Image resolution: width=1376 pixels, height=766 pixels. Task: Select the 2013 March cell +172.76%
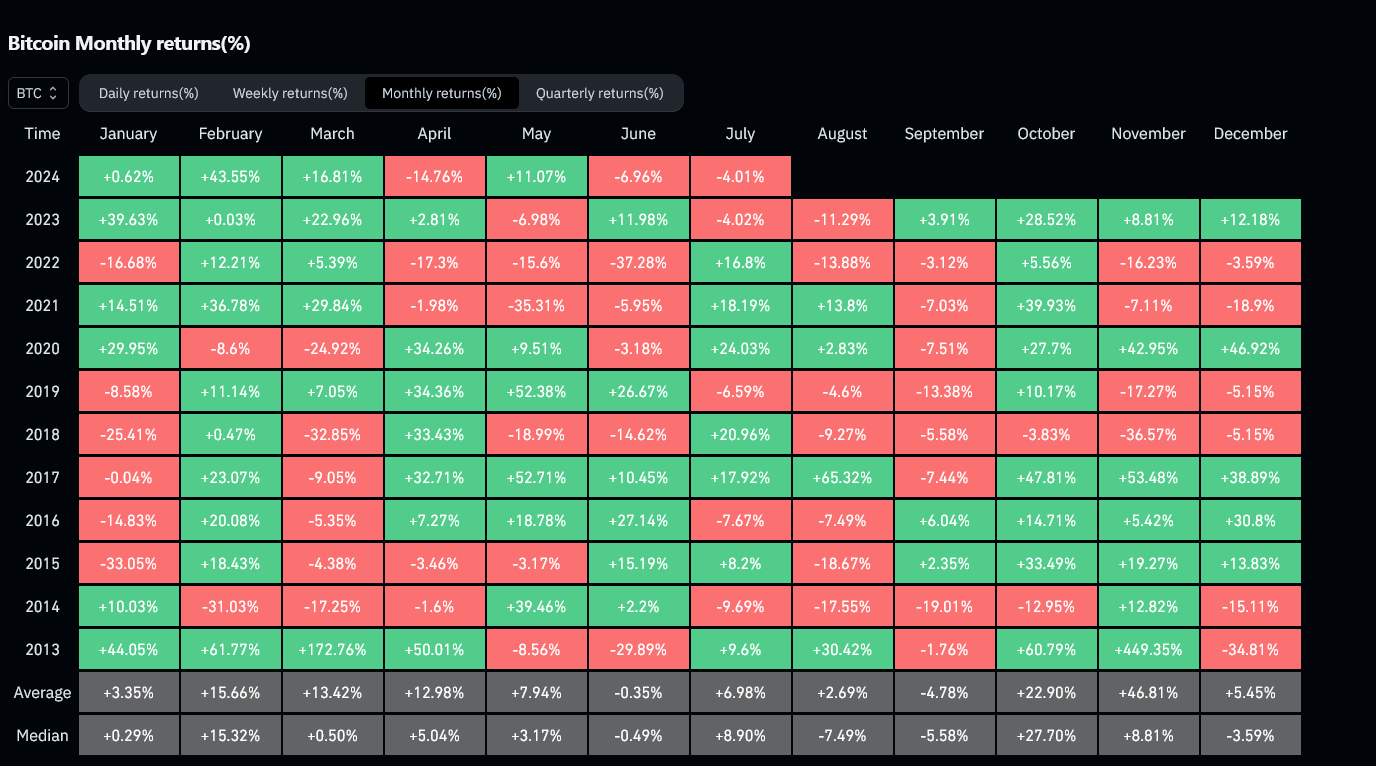pos(332,649)
